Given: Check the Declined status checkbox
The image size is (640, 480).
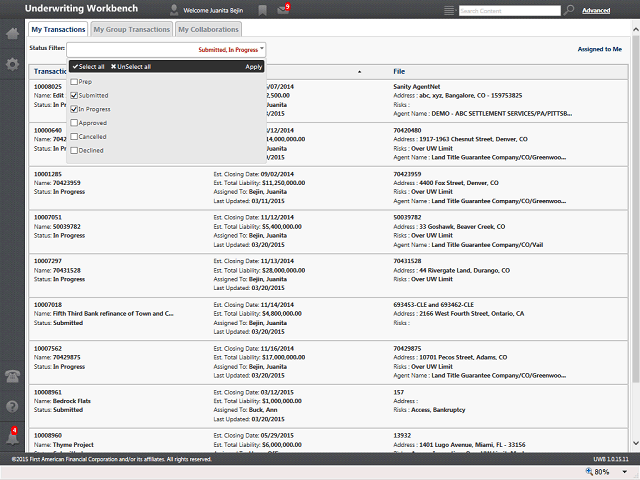Looking at the screenshot, I should point(74,150).
